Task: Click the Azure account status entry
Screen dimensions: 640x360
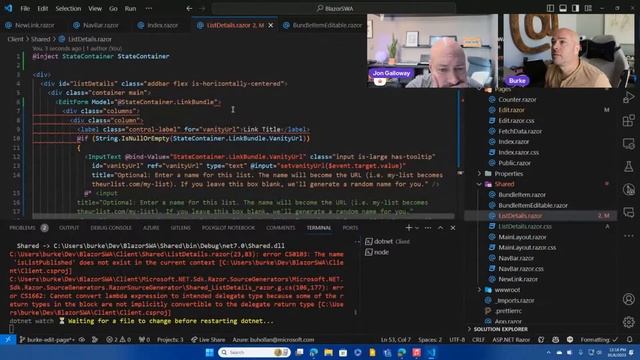Action: [x=273, y=340]
